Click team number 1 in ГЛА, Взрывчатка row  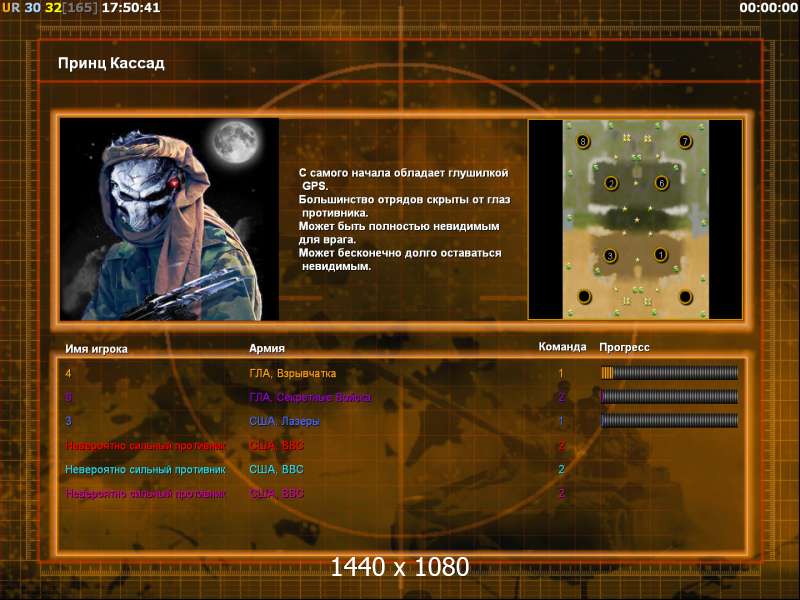click(x=561, y=373)
